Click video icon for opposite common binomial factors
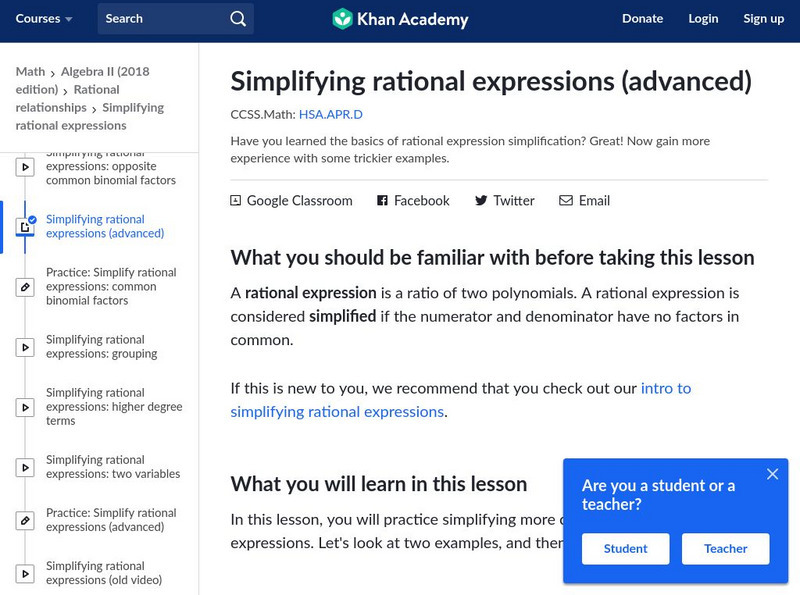800x595 pixels. click(x=25, y=167)
